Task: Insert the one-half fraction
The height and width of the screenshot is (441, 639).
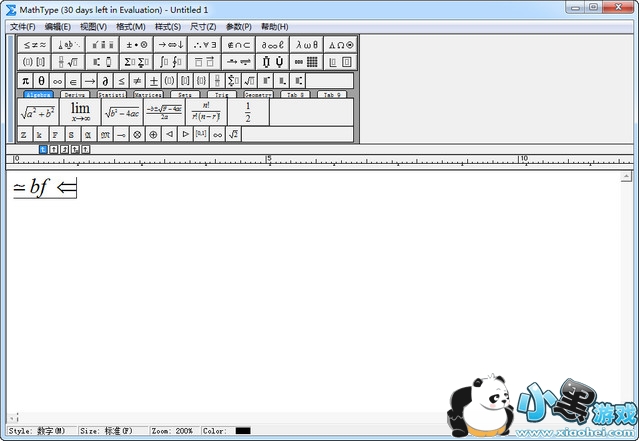Action: [248, 112]
